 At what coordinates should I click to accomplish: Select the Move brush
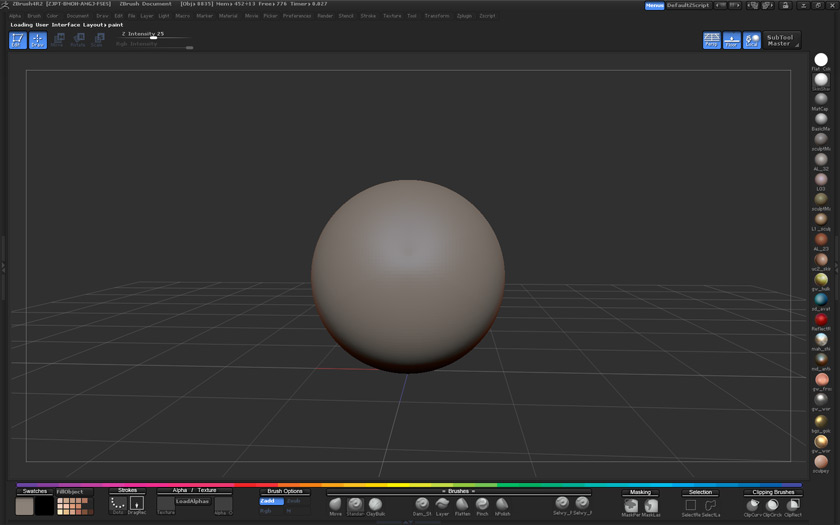(x=336, y=504)
